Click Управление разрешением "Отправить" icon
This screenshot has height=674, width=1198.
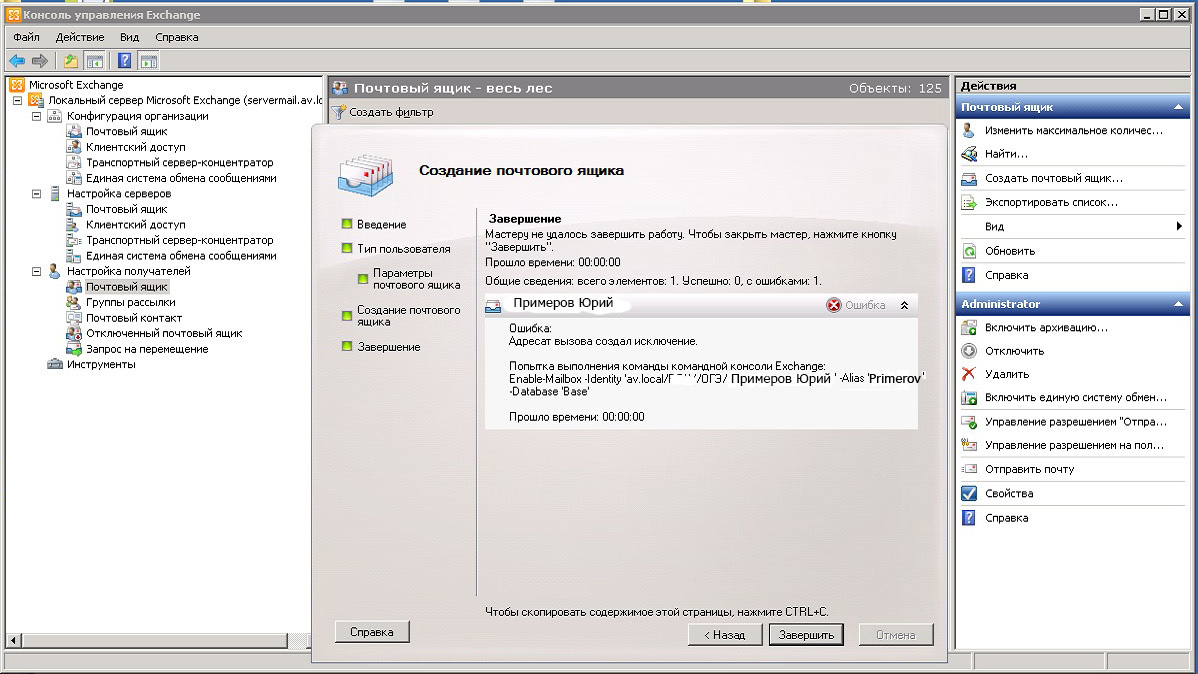point(969,422)
